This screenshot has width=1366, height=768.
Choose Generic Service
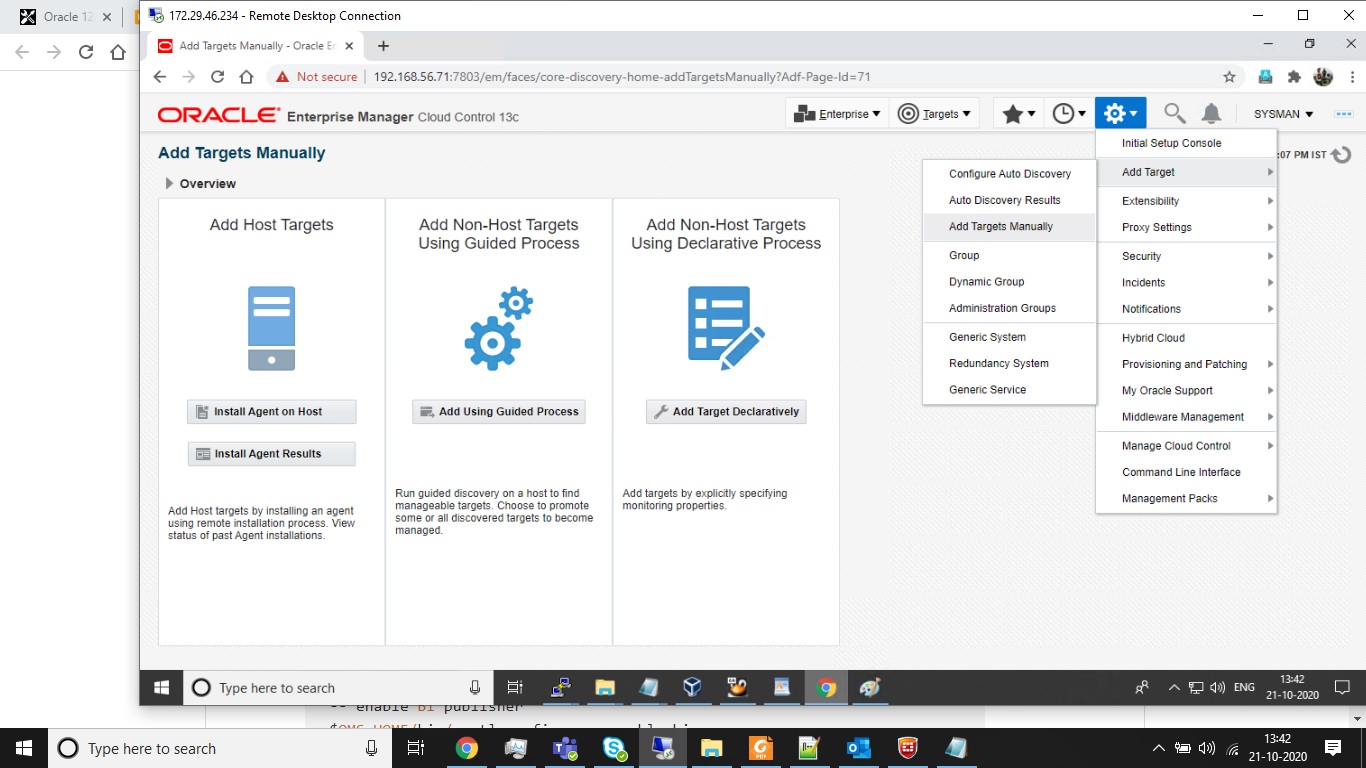click(x=1009, y=390)
